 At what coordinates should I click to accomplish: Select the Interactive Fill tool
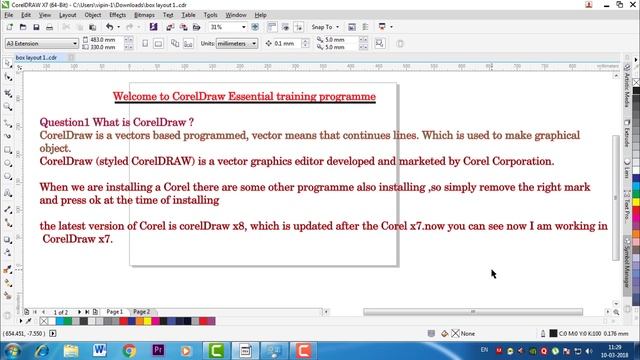pyautogui.click(x=8, y=282)
